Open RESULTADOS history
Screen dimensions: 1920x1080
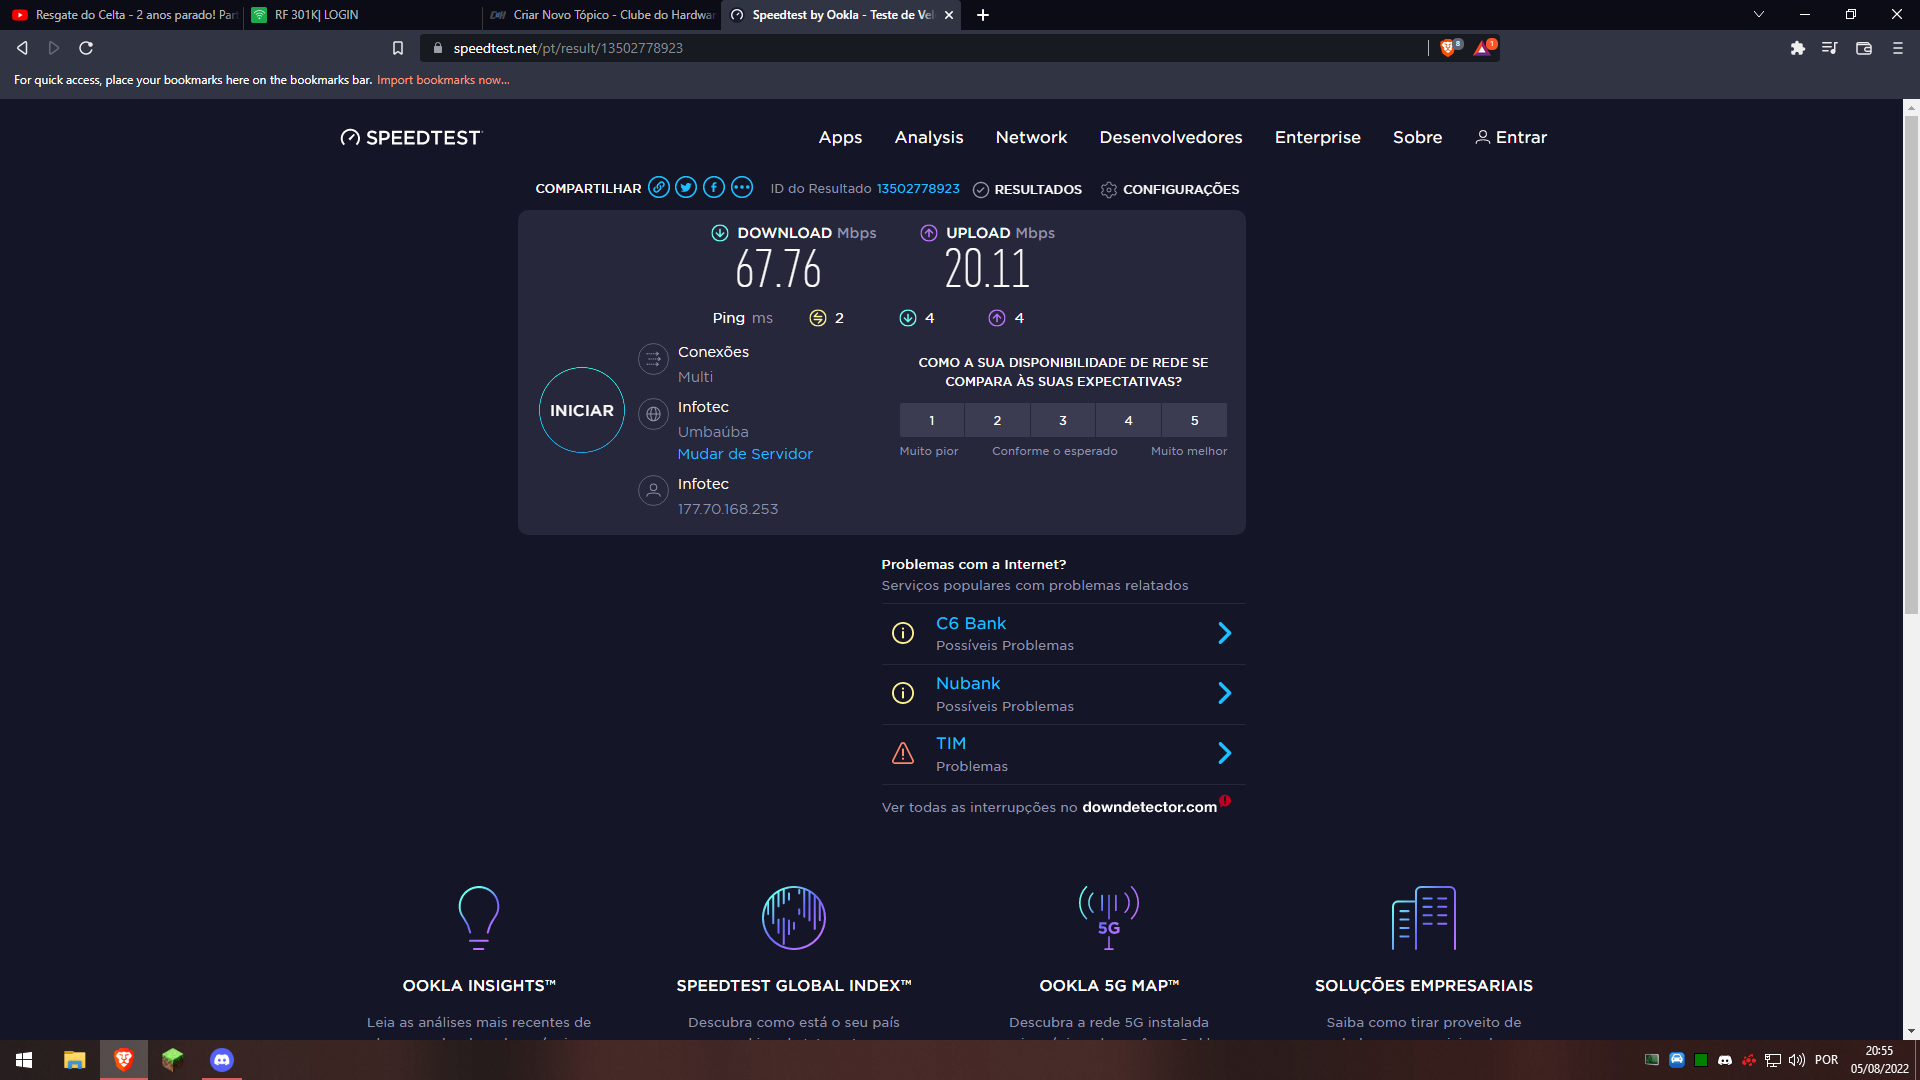(1027, 189)
